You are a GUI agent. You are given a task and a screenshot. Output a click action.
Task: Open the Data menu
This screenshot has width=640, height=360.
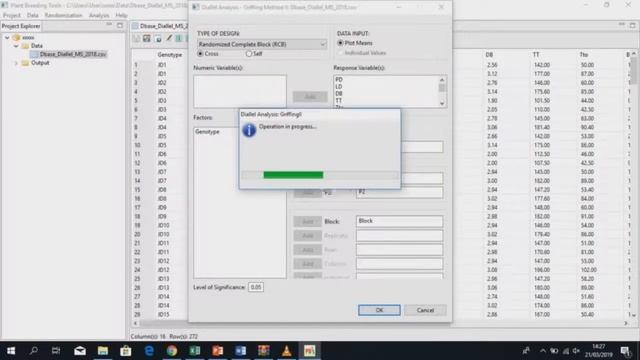coord(33,15)
